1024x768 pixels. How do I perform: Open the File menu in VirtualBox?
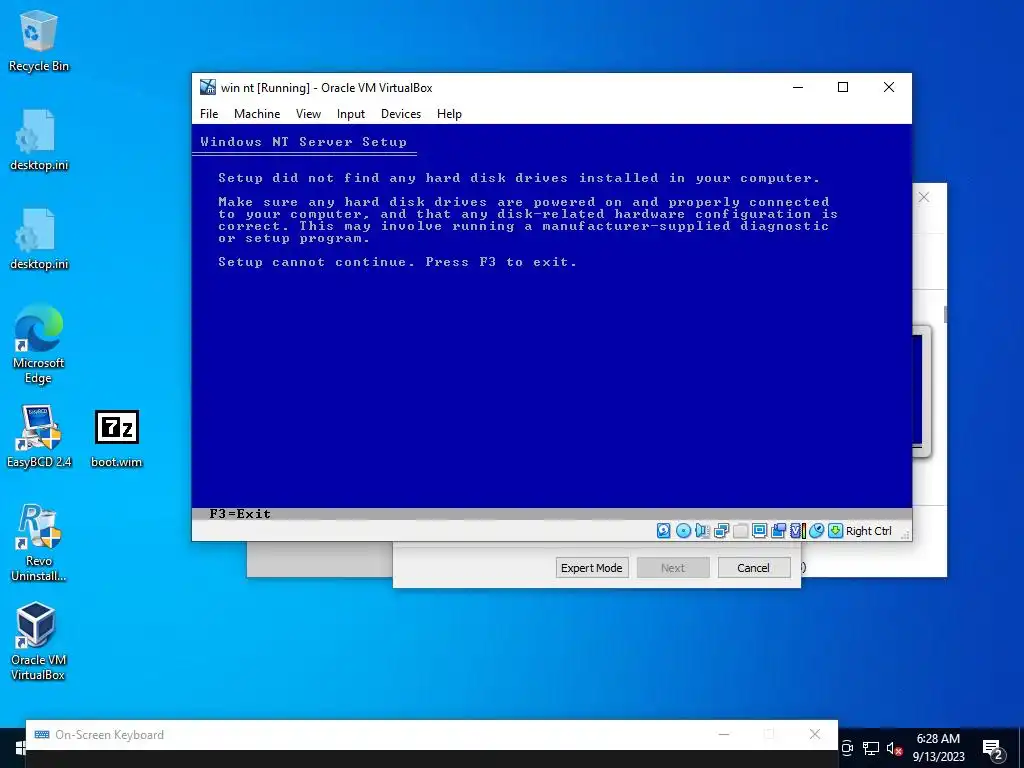(x=209, y=114)
